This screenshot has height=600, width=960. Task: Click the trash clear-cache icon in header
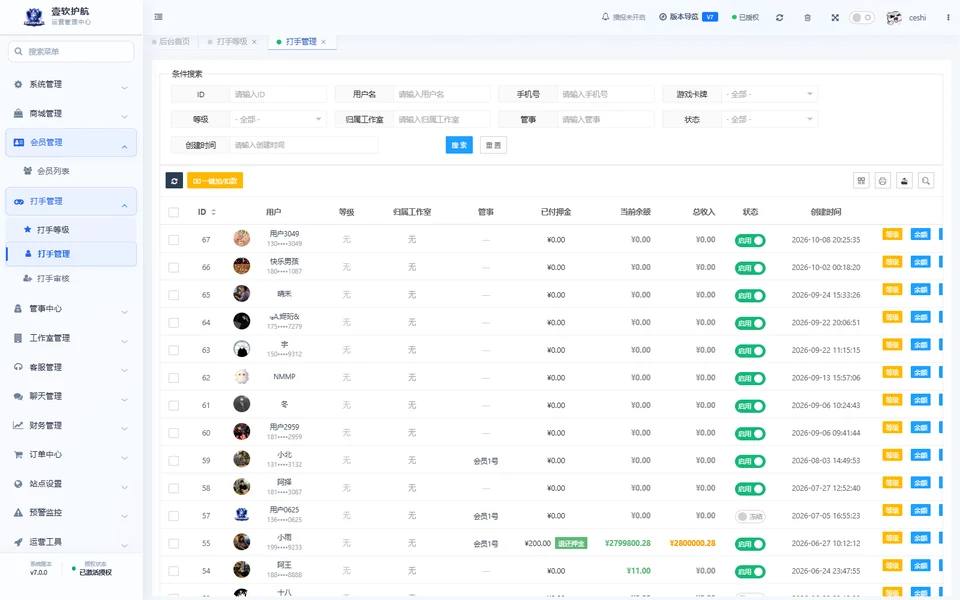click(808, 18)
